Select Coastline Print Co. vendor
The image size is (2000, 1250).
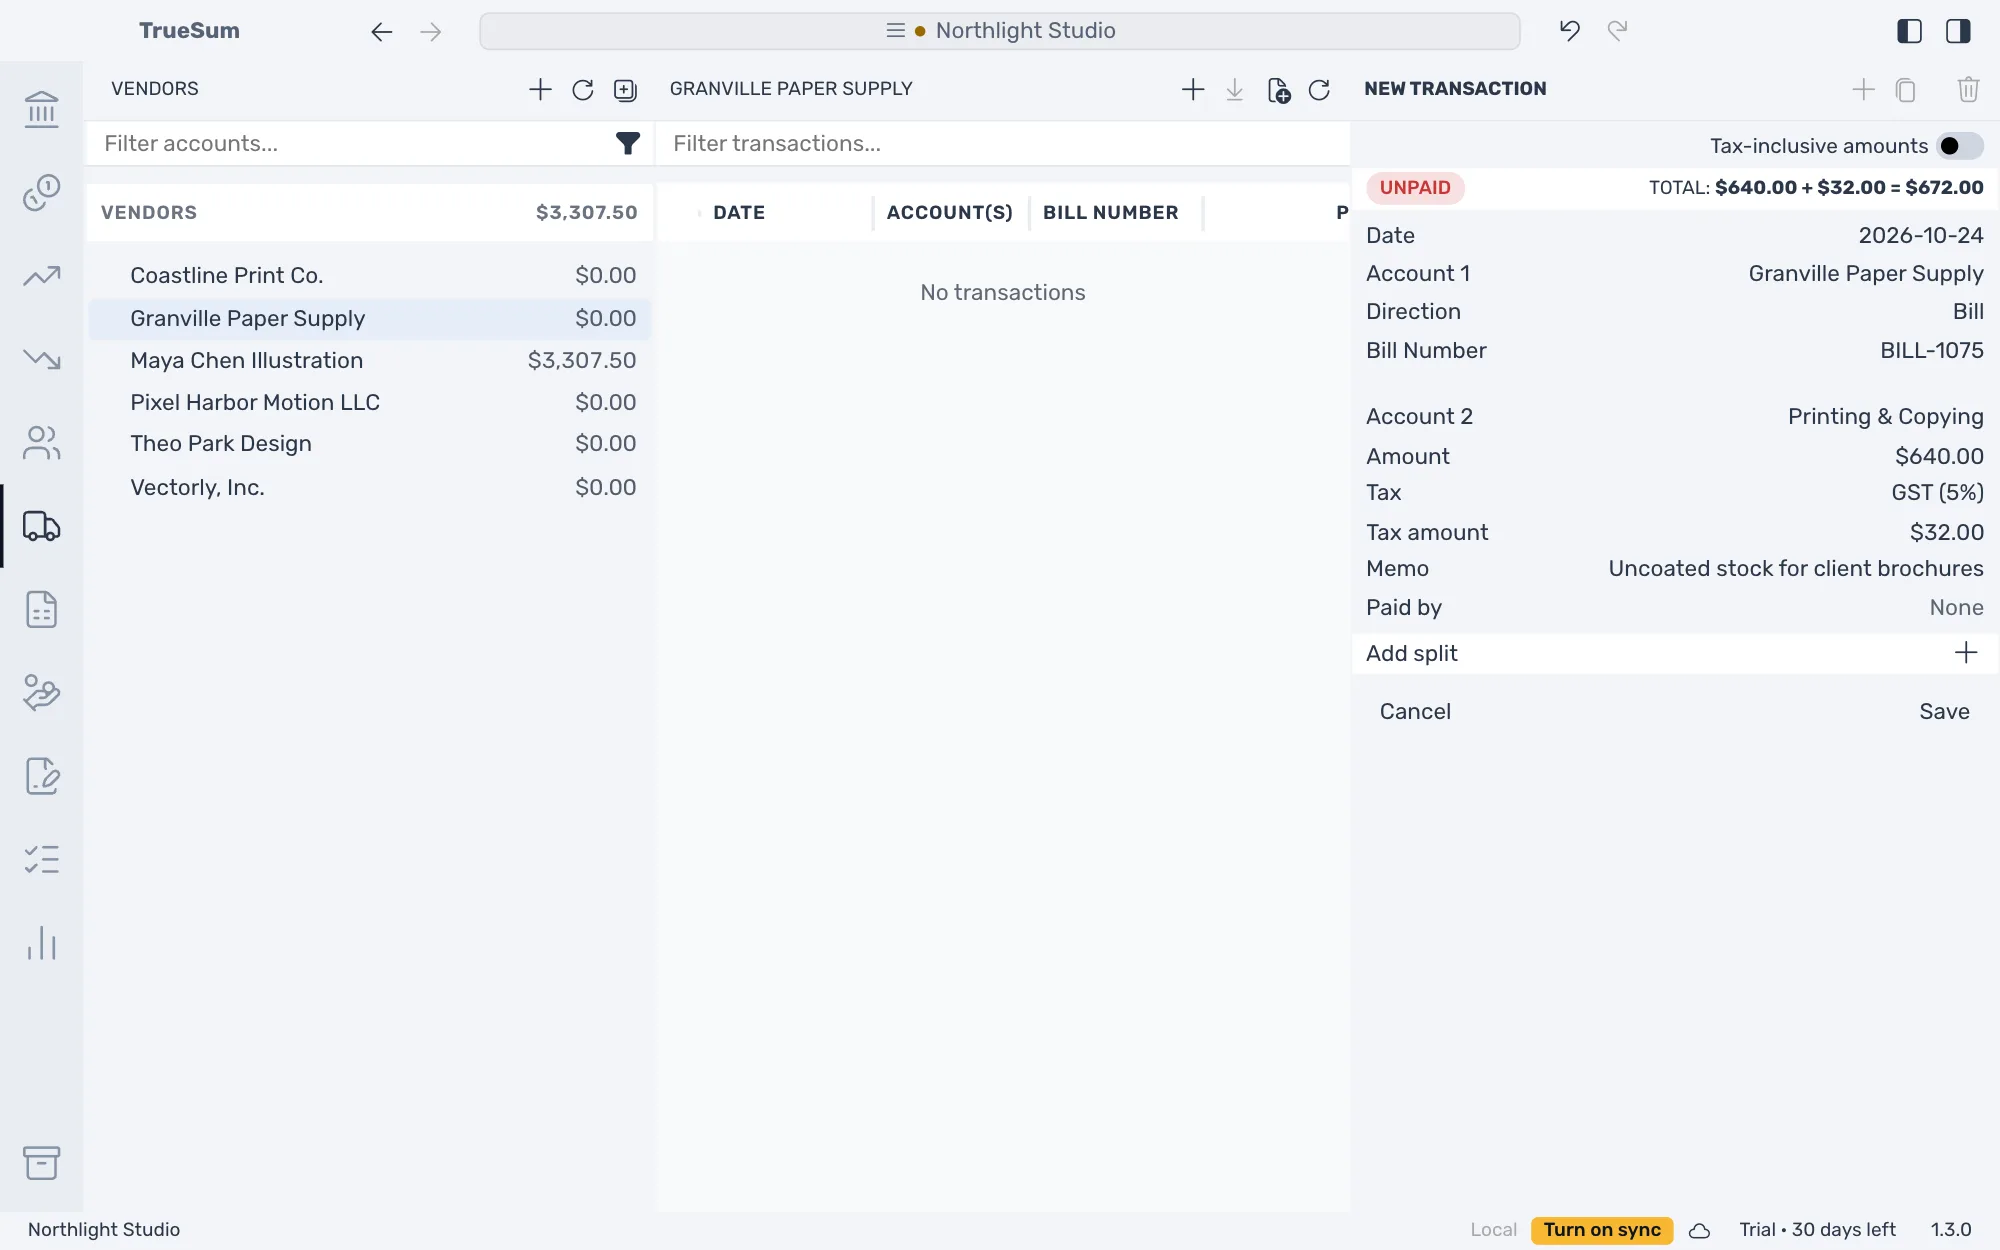pyautogui.click(x=370, y=276)
